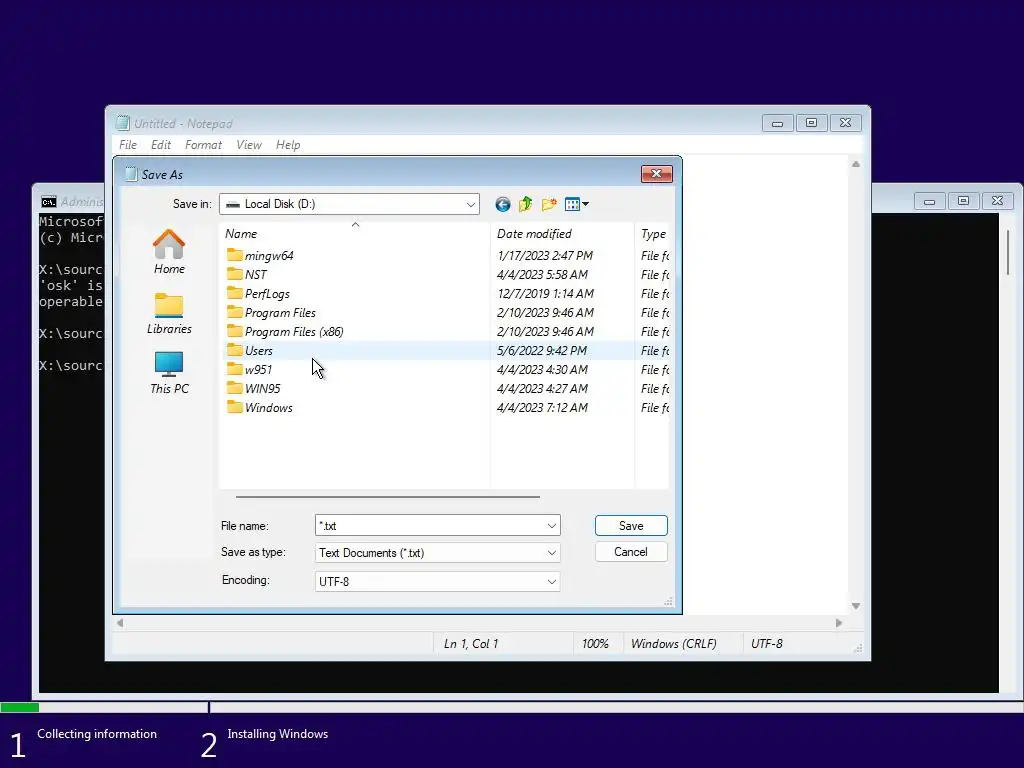Click the Installing Windows step label
The width and height of the screenshot is (1024, 768).
pyautogui.click(x=278, y=734)
